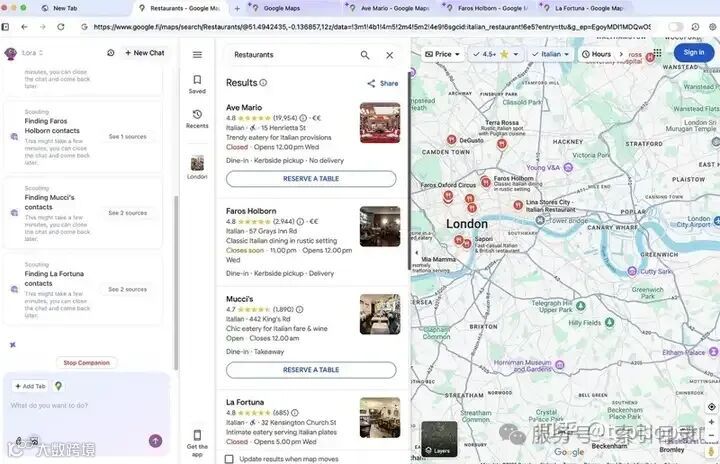720x464 pixels.
Task: Switch to the New Tab browser tab
Action: pyautogui.click(x=65, y=8)
